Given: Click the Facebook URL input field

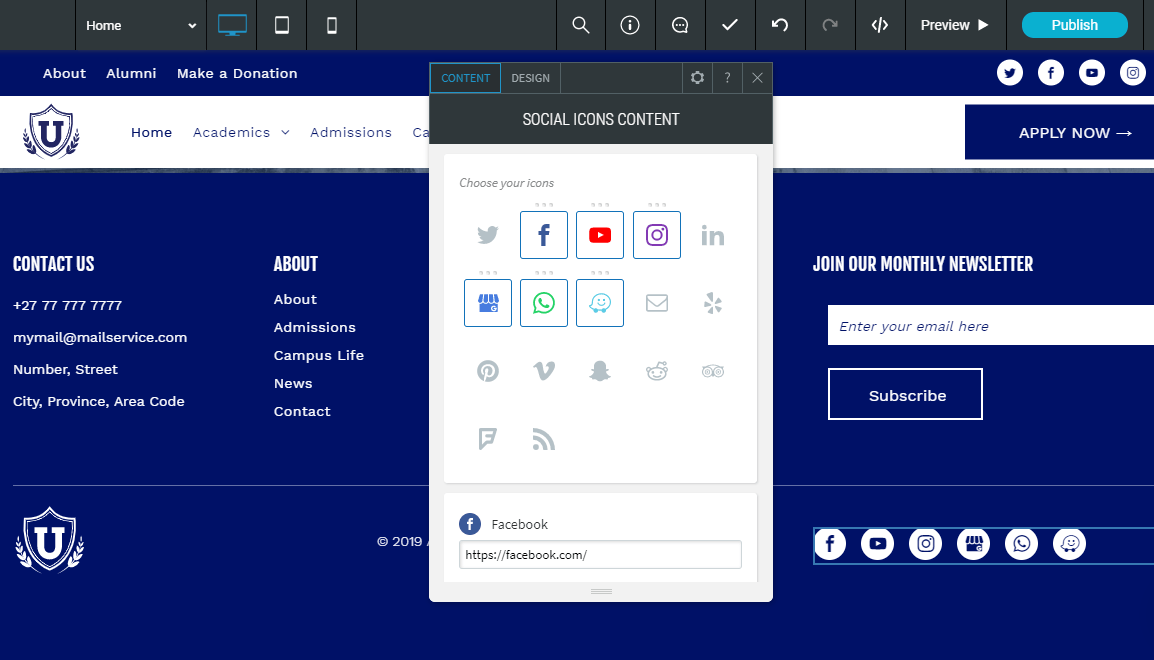Looking at the screenshot, I should 600,555.
